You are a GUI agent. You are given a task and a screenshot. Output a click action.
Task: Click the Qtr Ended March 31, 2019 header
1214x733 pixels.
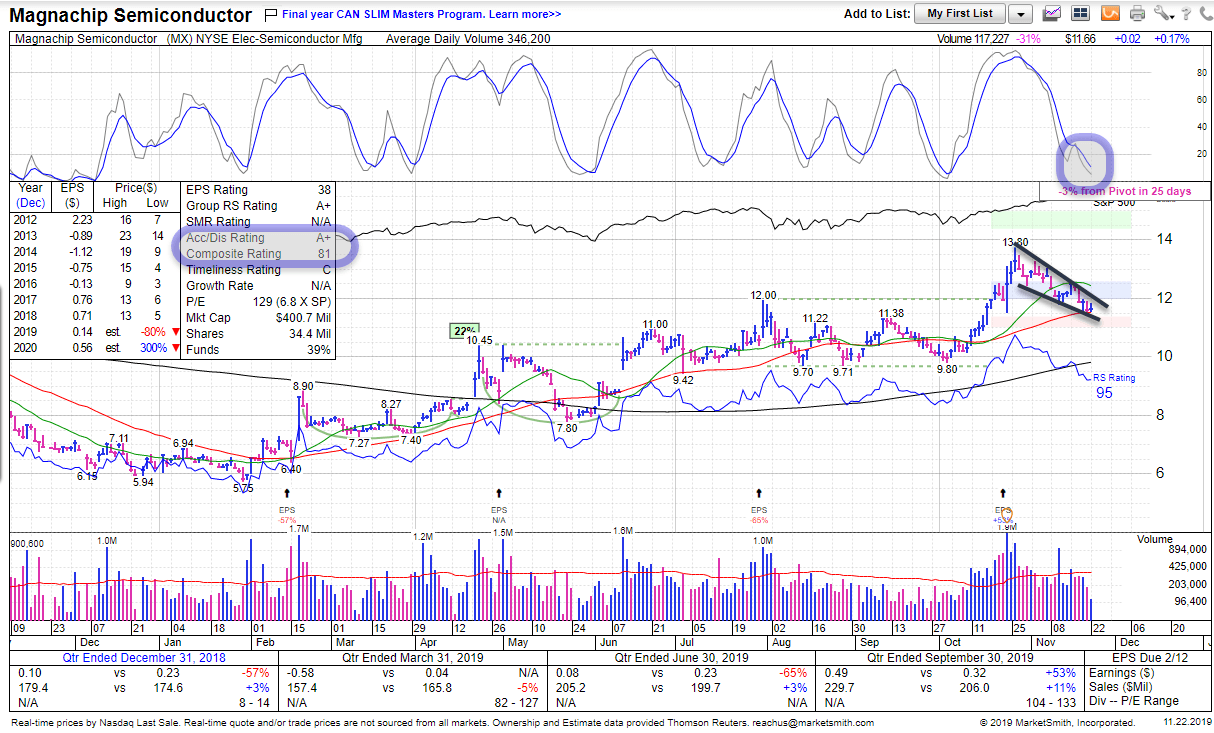(x=413, y=658)
